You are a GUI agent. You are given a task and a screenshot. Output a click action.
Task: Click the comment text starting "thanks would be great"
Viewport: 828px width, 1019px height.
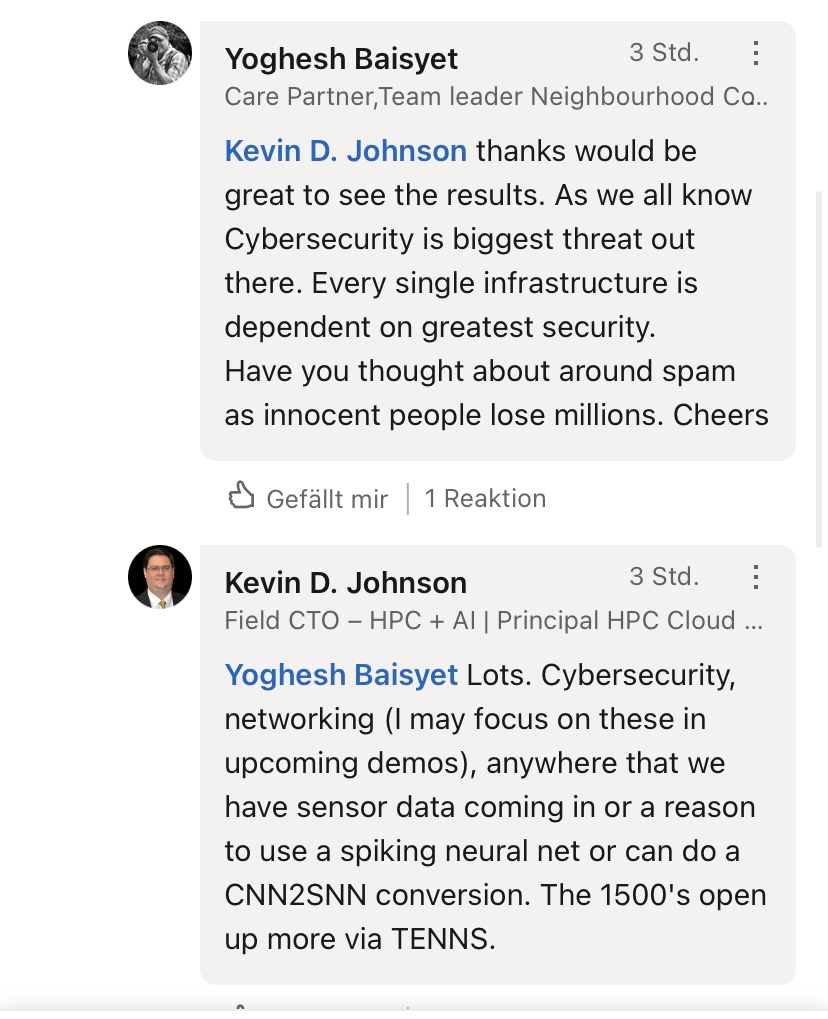496,283
